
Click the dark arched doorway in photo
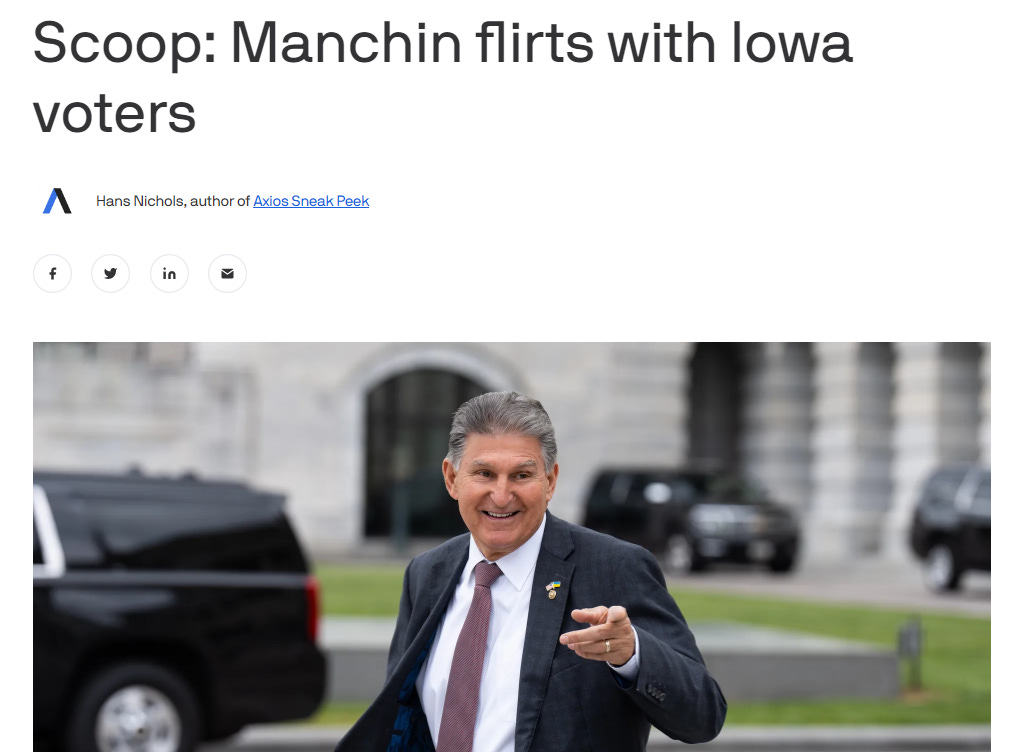419,454
